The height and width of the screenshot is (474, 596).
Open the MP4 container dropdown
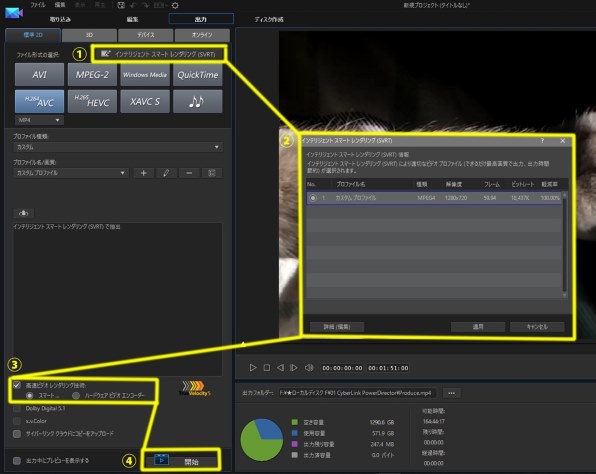click(x=39, y=120)
